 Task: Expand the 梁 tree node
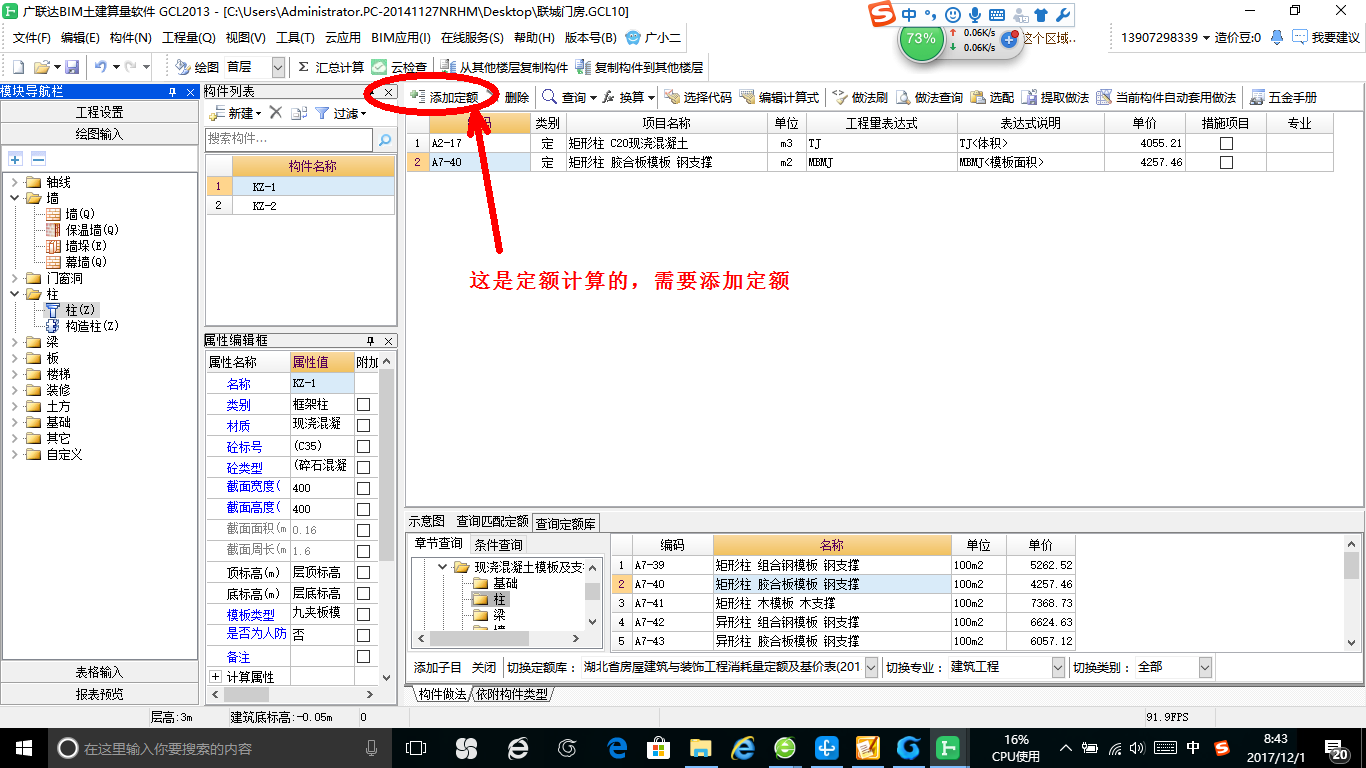coord(14,342)
